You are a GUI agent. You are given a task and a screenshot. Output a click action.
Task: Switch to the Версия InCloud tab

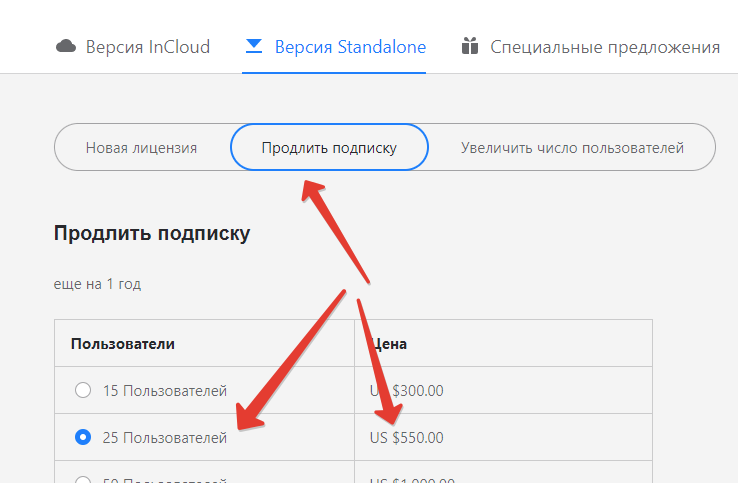coord(147,47)
